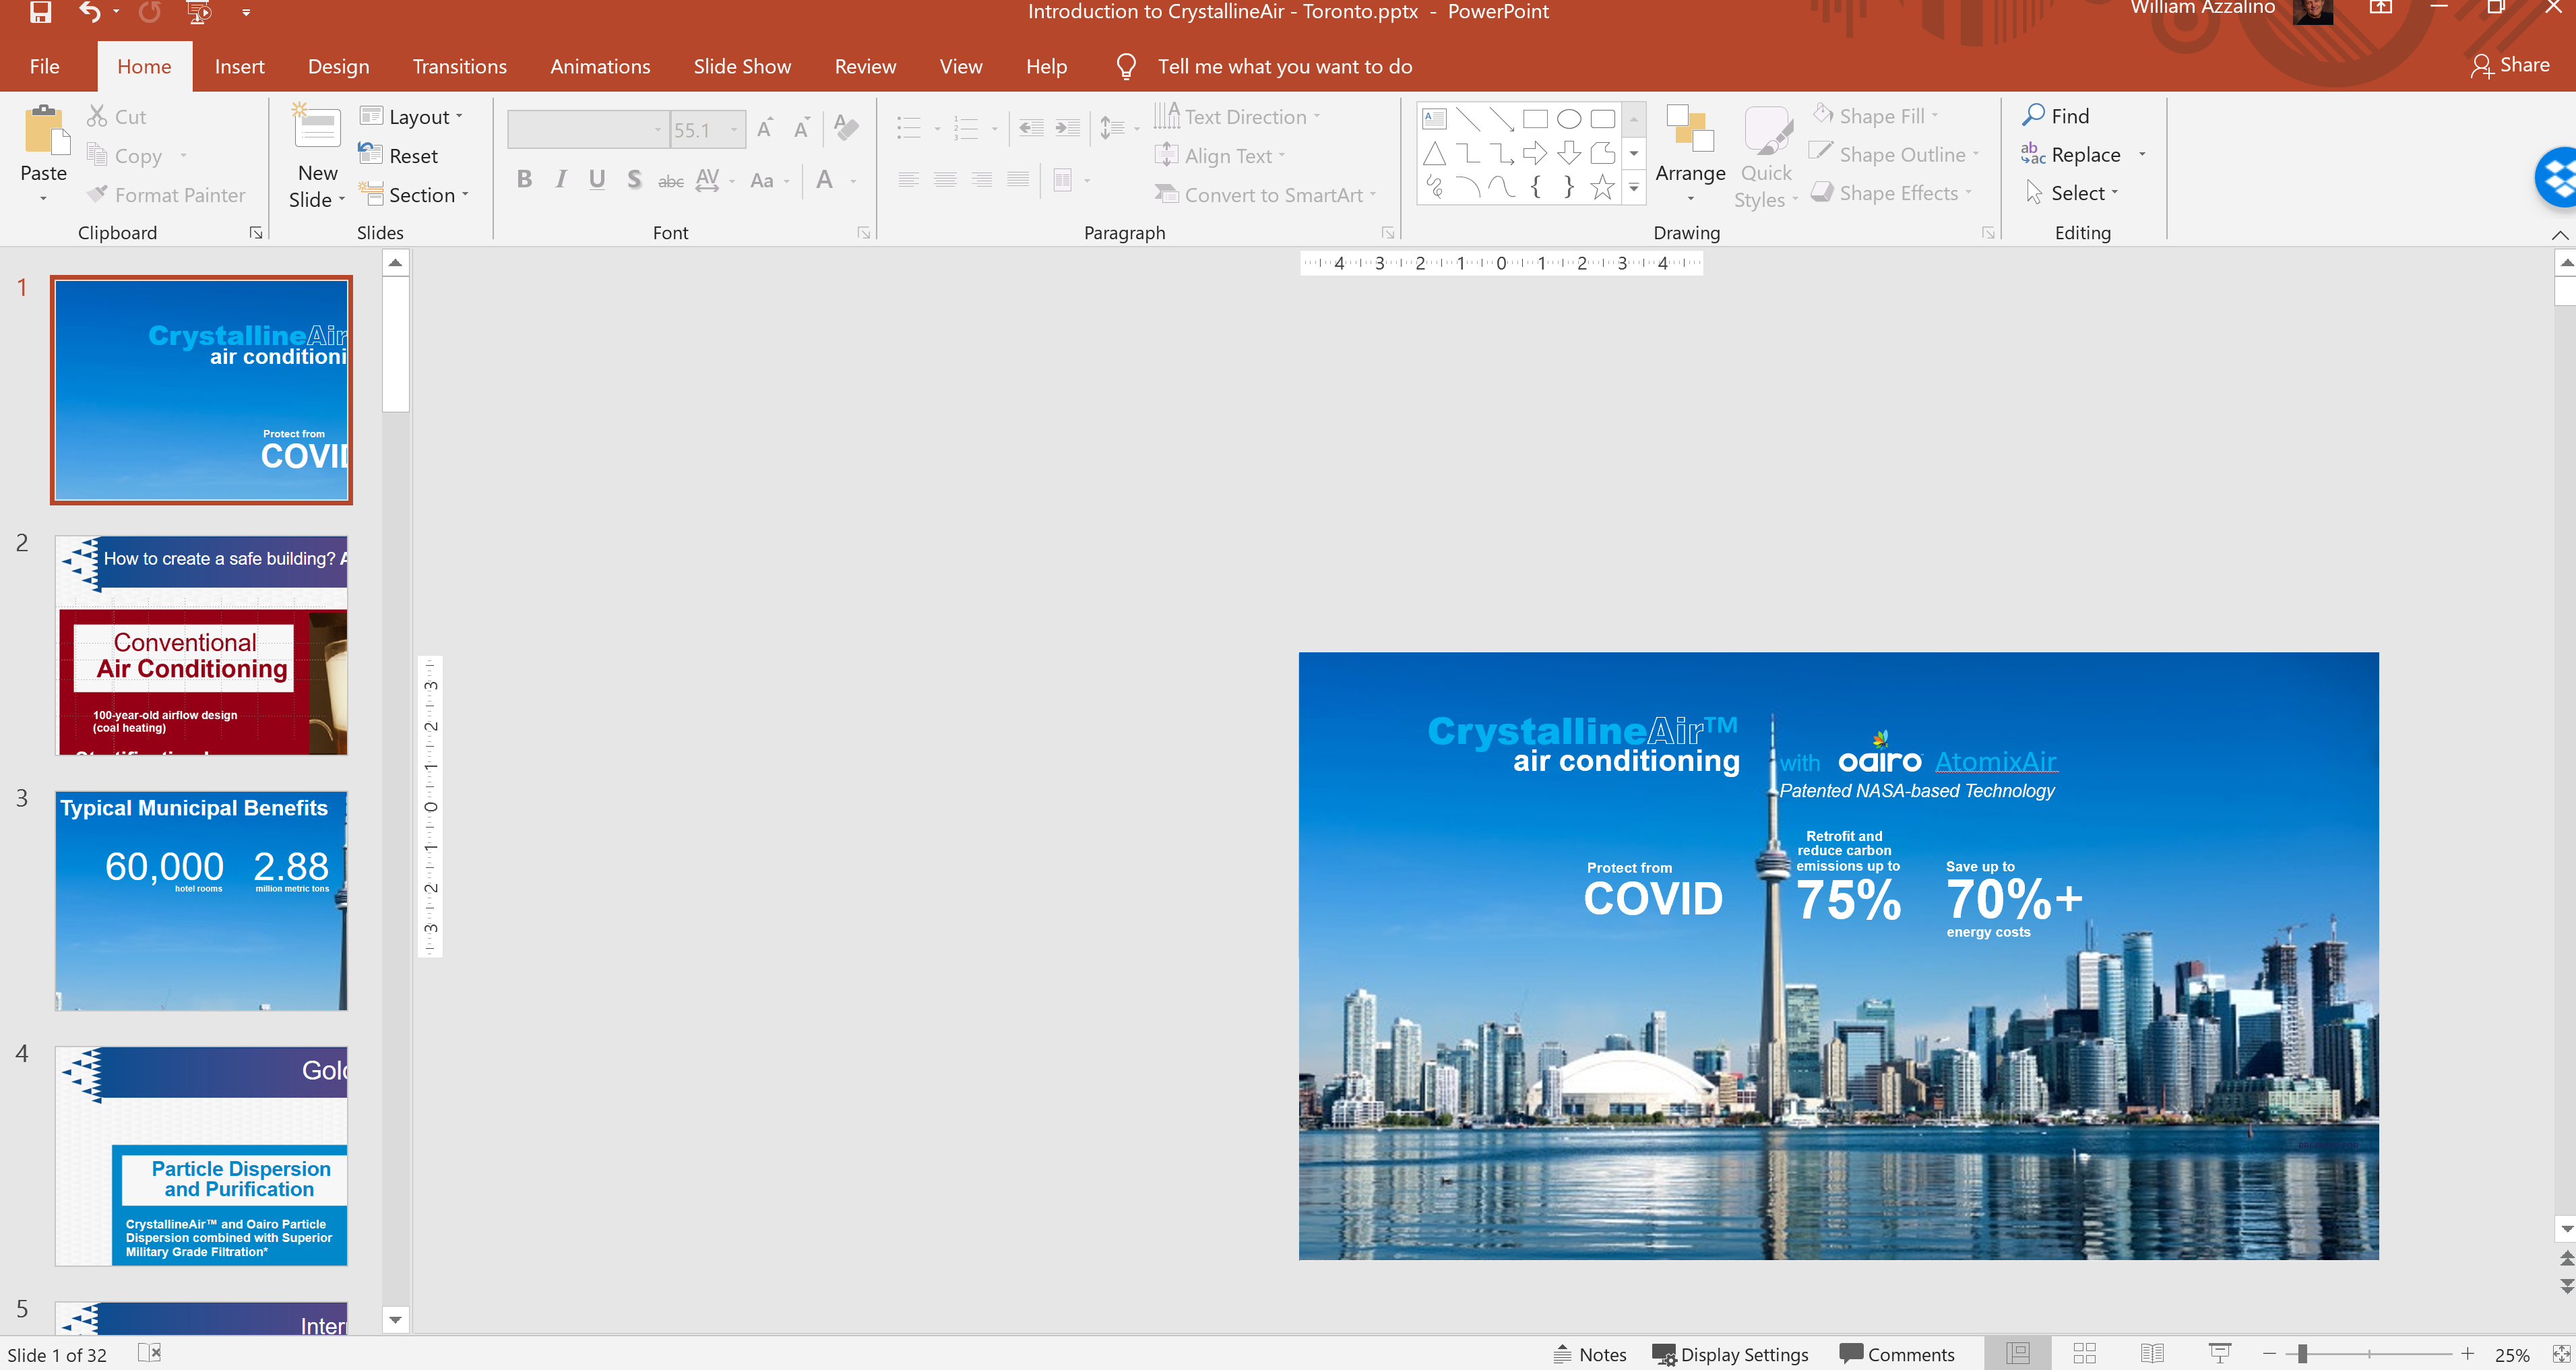2576x1370 pixels.
Task: Click the Share button
Action: coord(2510,65)
